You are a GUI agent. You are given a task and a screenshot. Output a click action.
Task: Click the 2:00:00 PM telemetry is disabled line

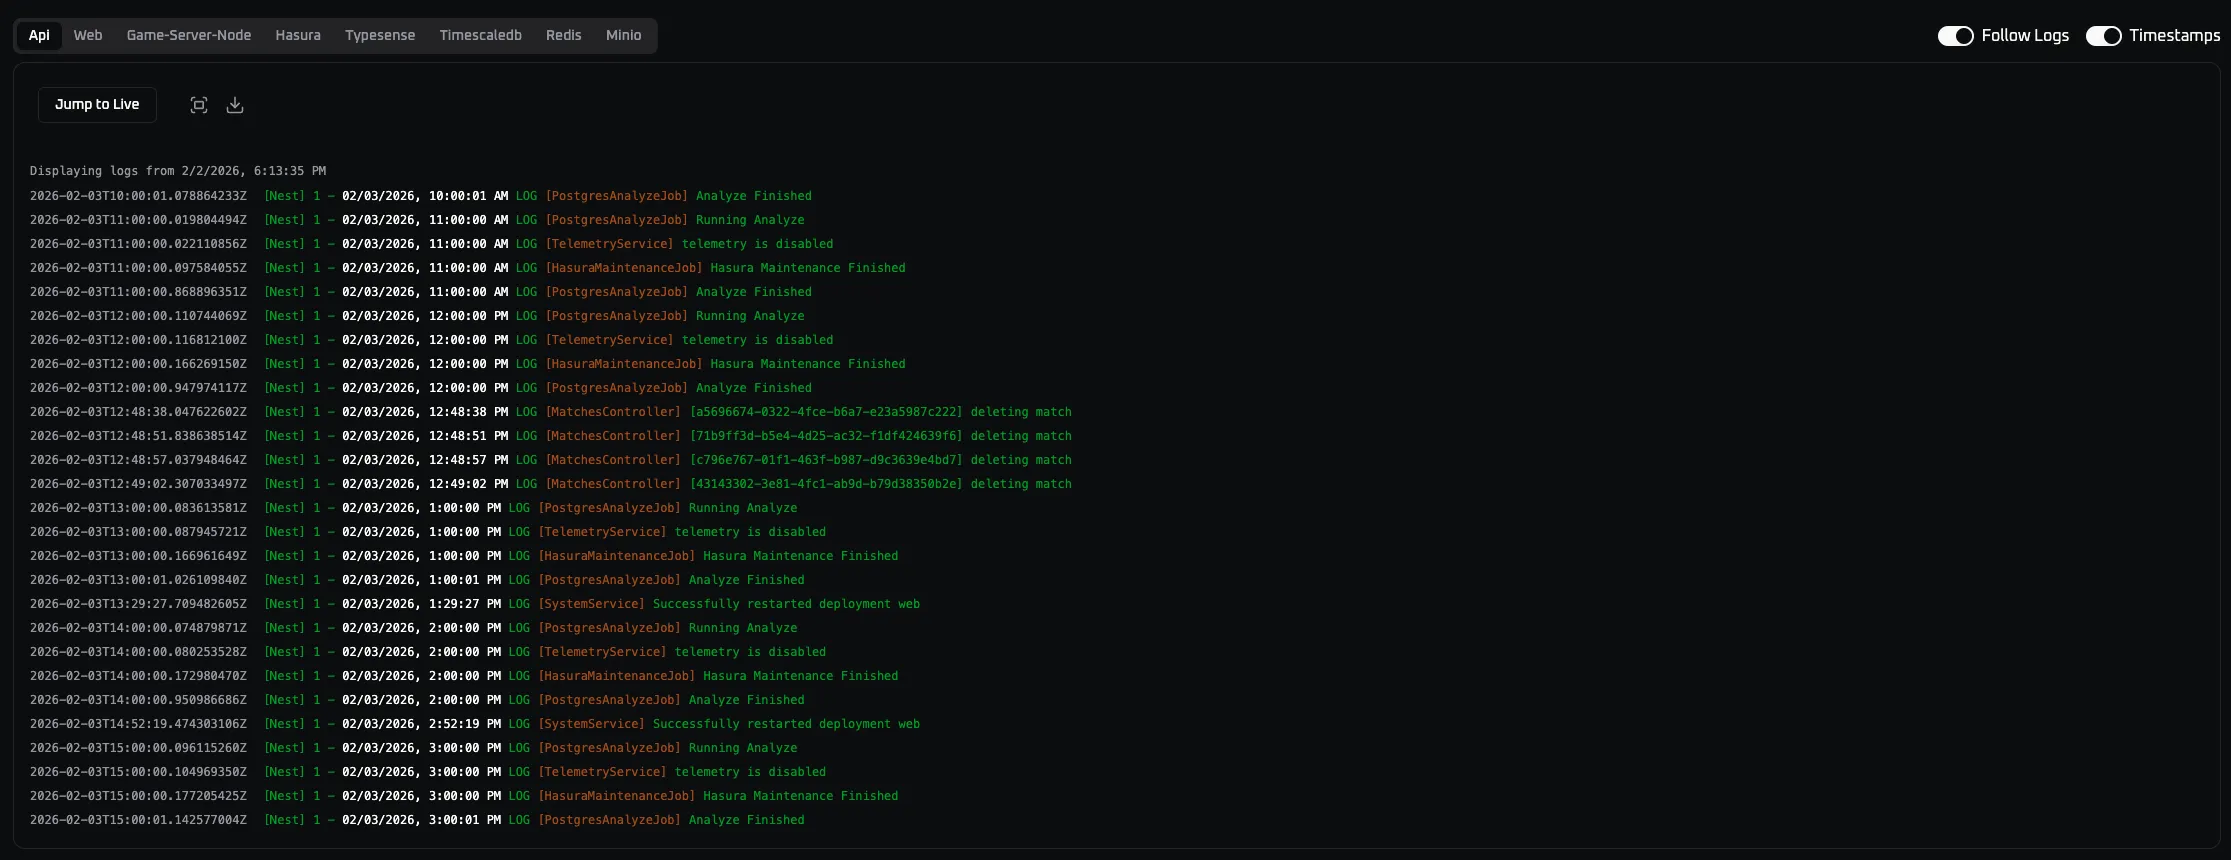click(x=428, y=652)
